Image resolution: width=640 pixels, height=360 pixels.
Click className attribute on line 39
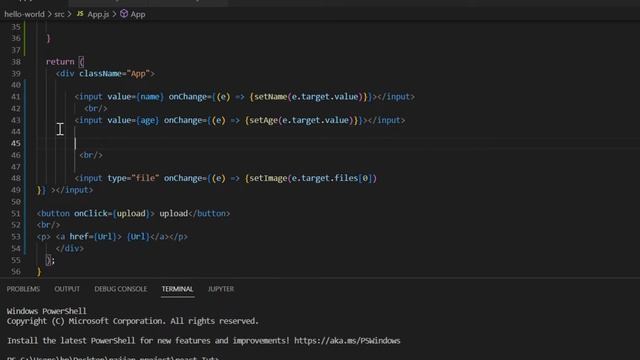(x=100, y=73)
